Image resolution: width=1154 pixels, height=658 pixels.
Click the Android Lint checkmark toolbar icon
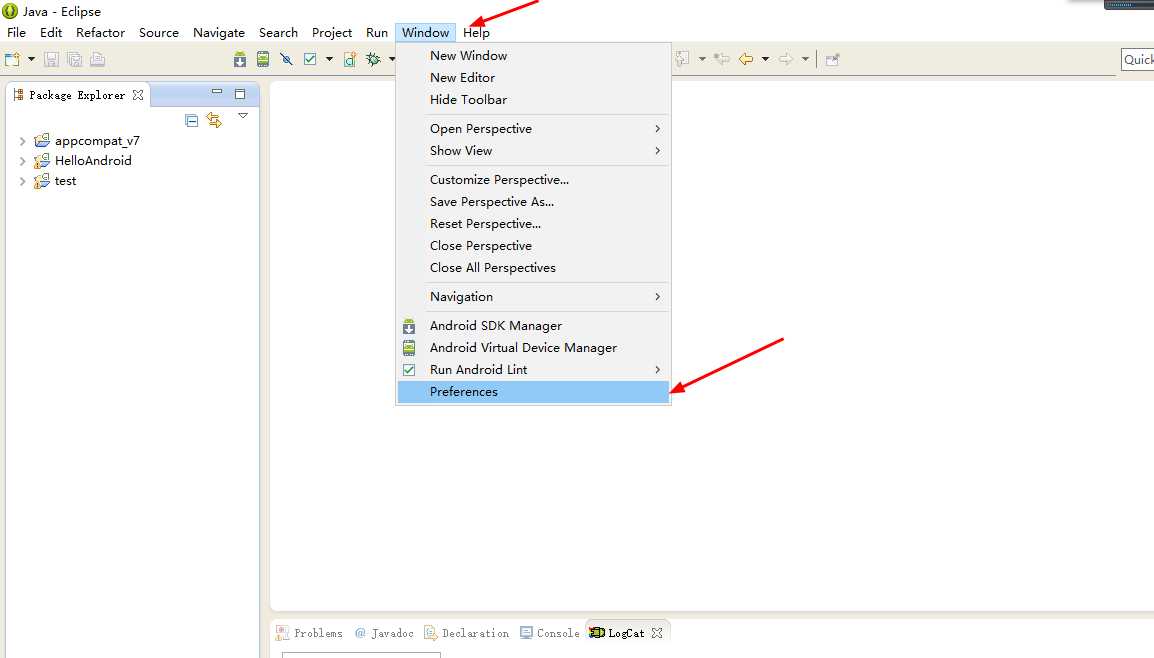(310, 60)
